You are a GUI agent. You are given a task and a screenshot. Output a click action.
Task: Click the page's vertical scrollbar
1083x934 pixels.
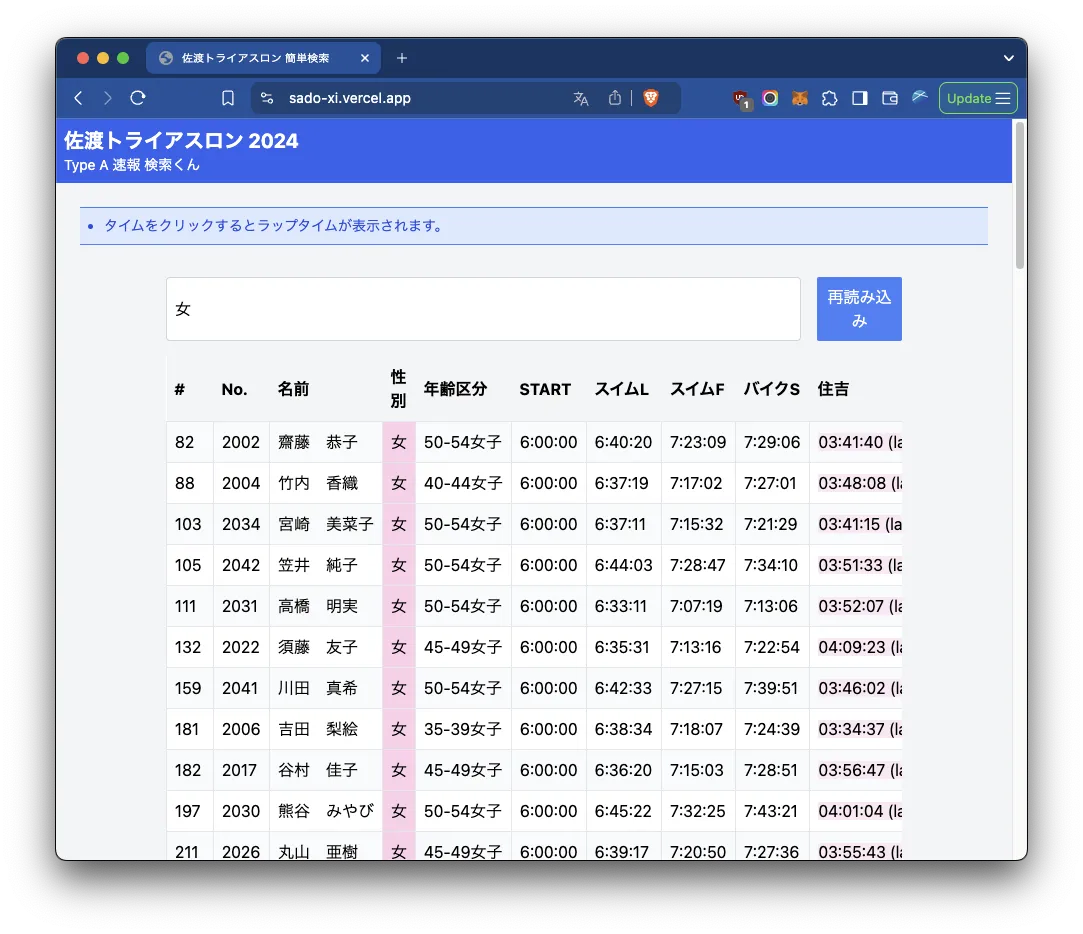tap(1019, 195)
